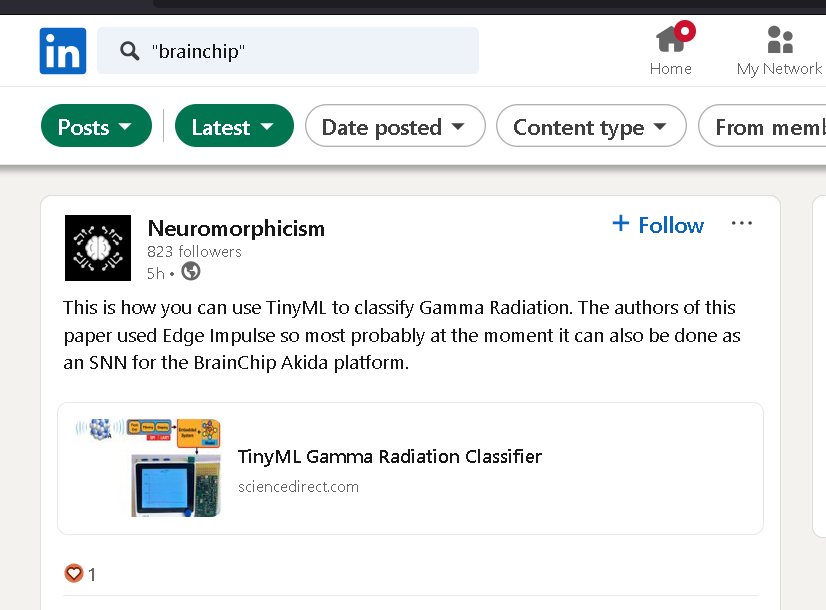Click into the "brainchip" search field
The width and height of the screenshot is (826, 610).
click(x=288, y=51)
